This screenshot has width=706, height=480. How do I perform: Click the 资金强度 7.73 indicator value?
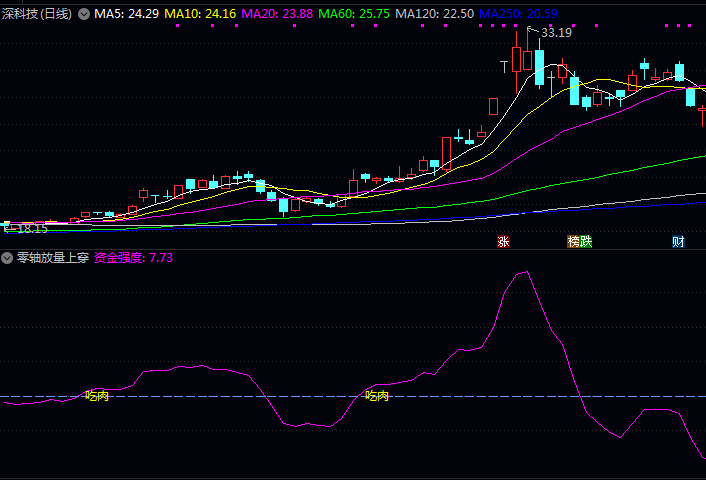[x=134, y=258]
